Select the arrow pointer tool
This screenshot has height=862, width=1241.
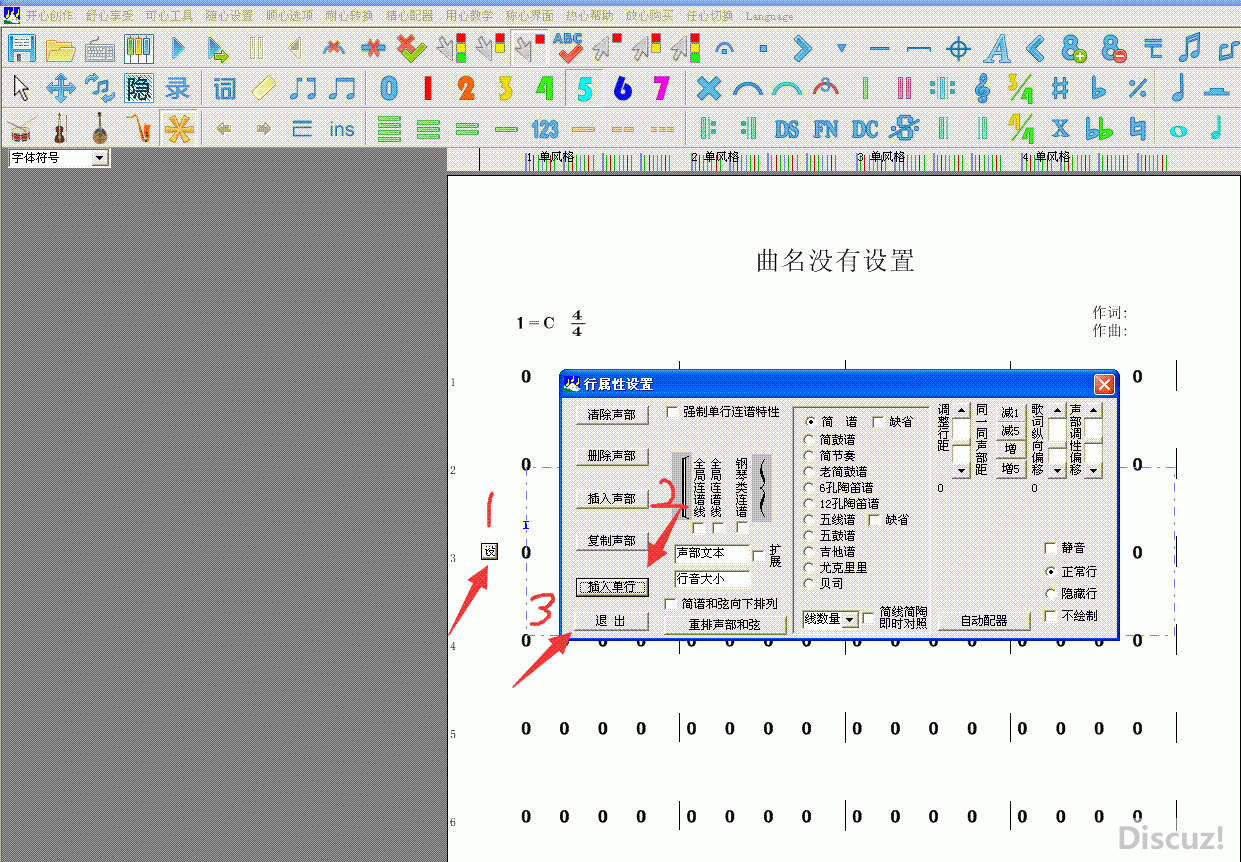21,89
